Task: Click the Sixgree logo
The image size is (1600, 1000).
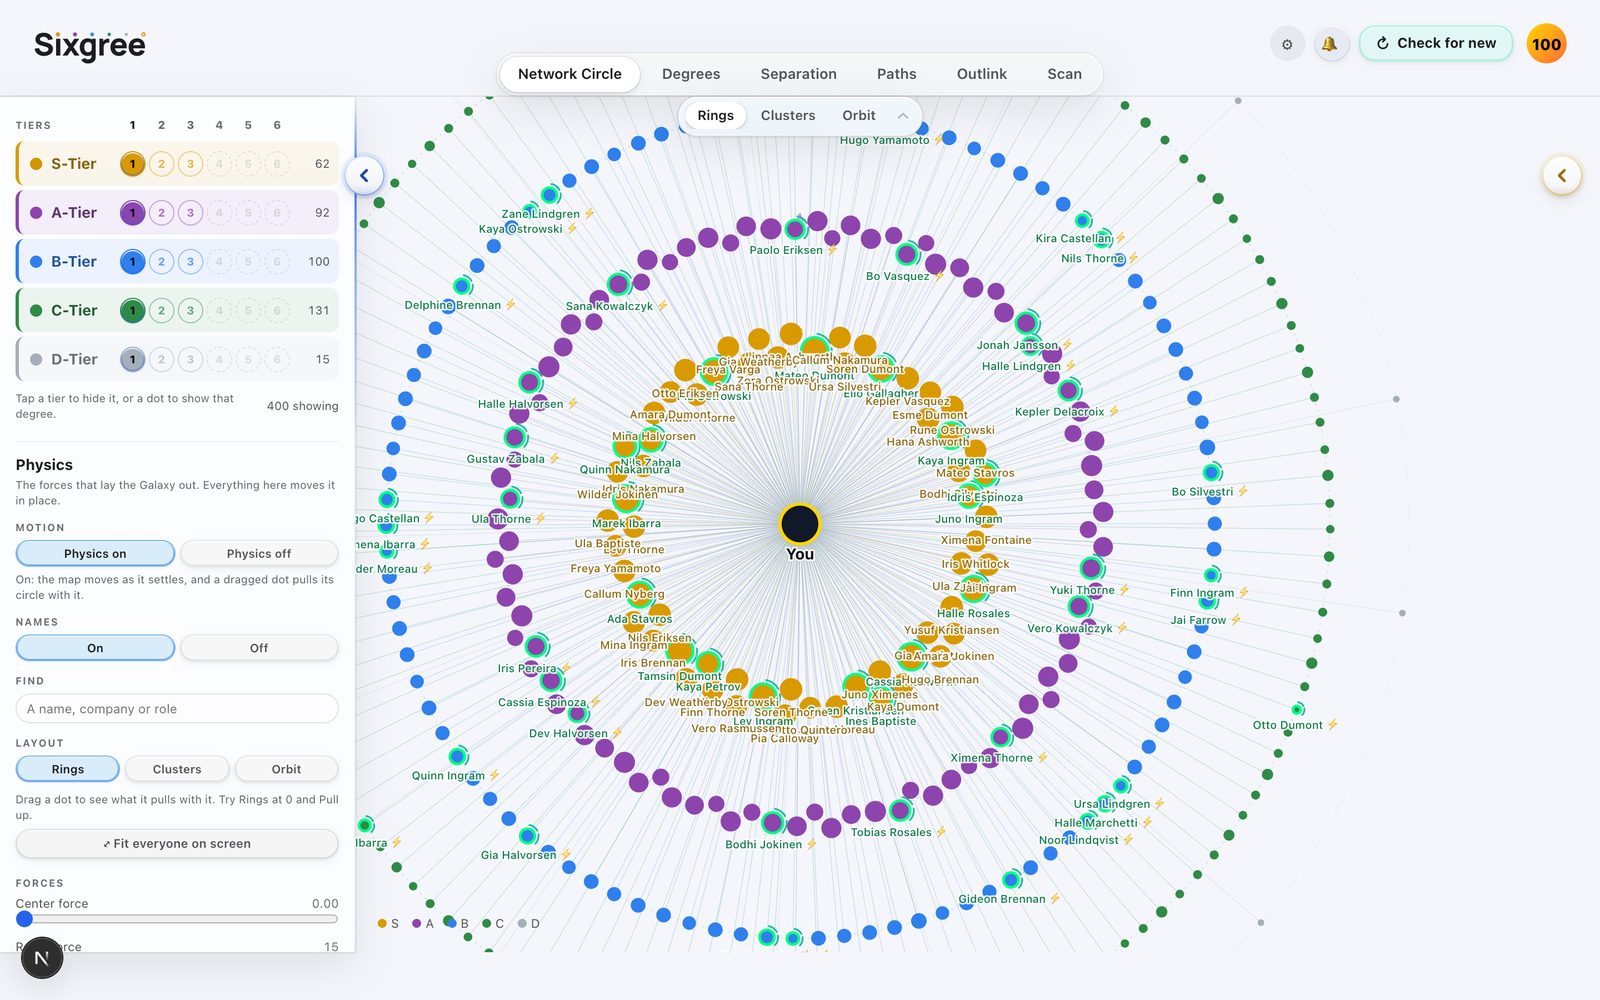Action: (90, 45)
